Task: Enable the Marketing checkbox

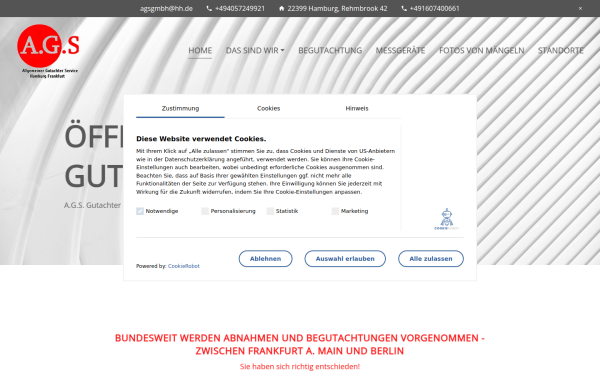Action: point(335,211)
